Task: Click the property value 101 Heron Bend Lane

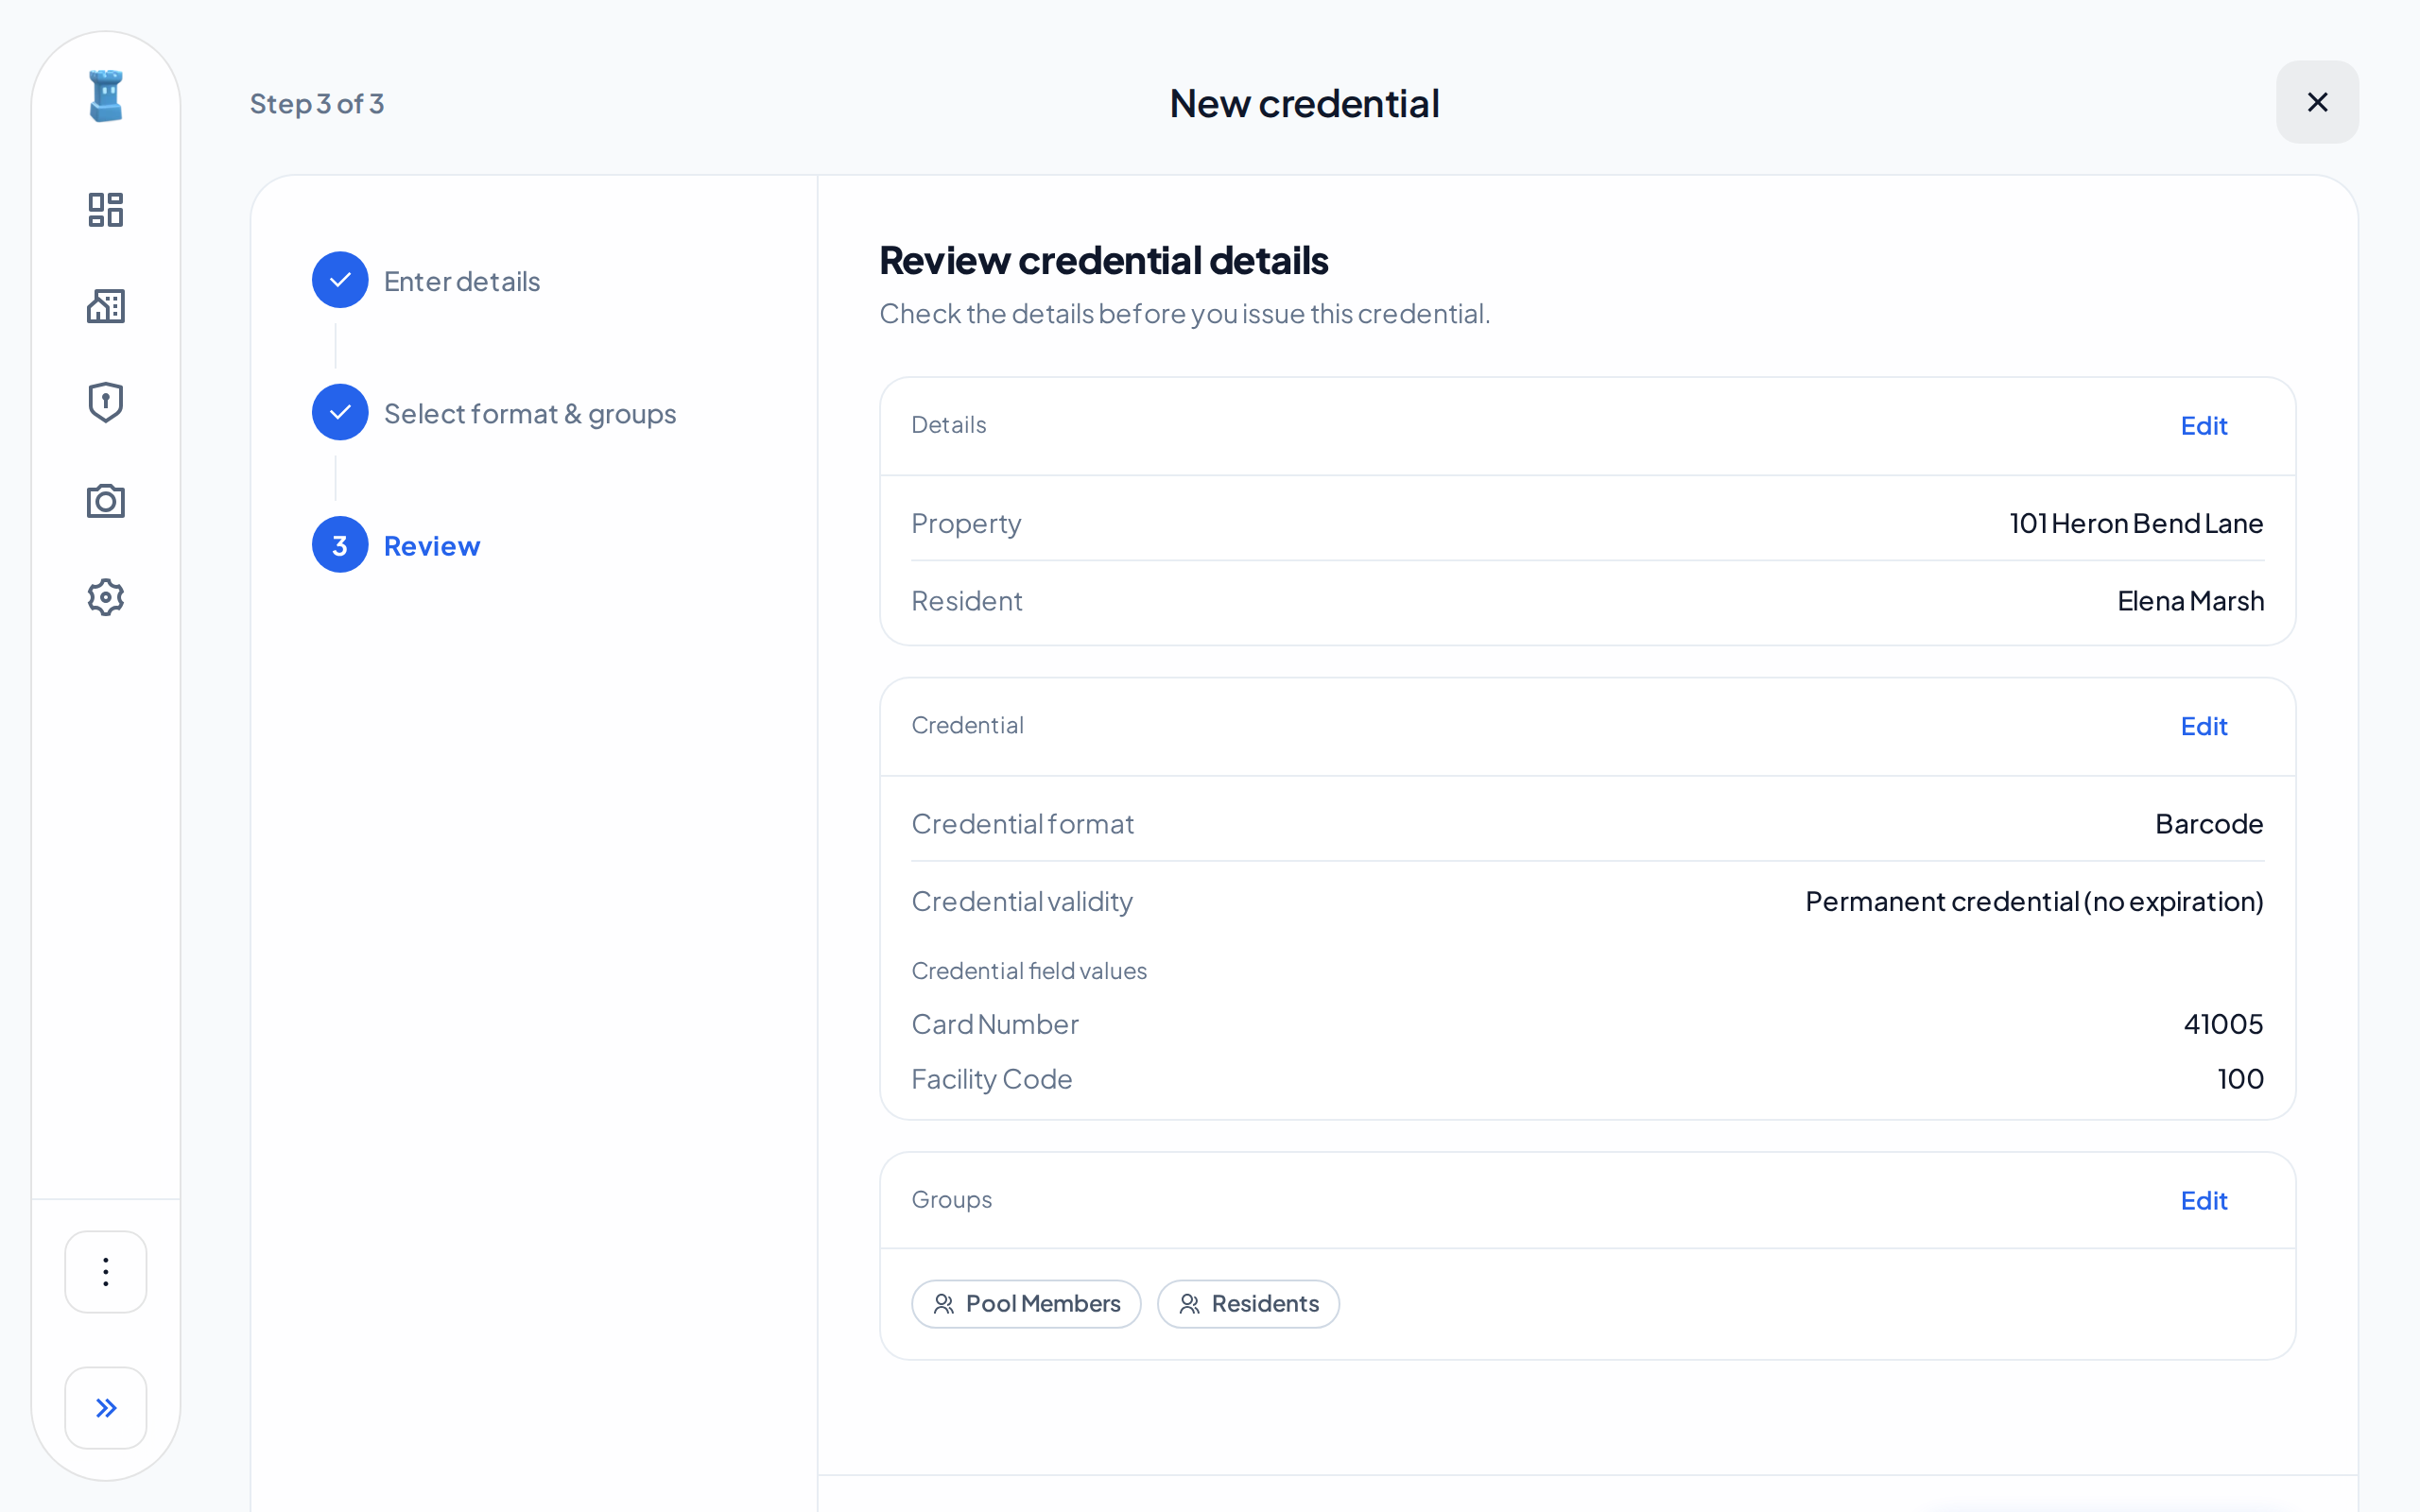Action: (x=2136, y=523)
